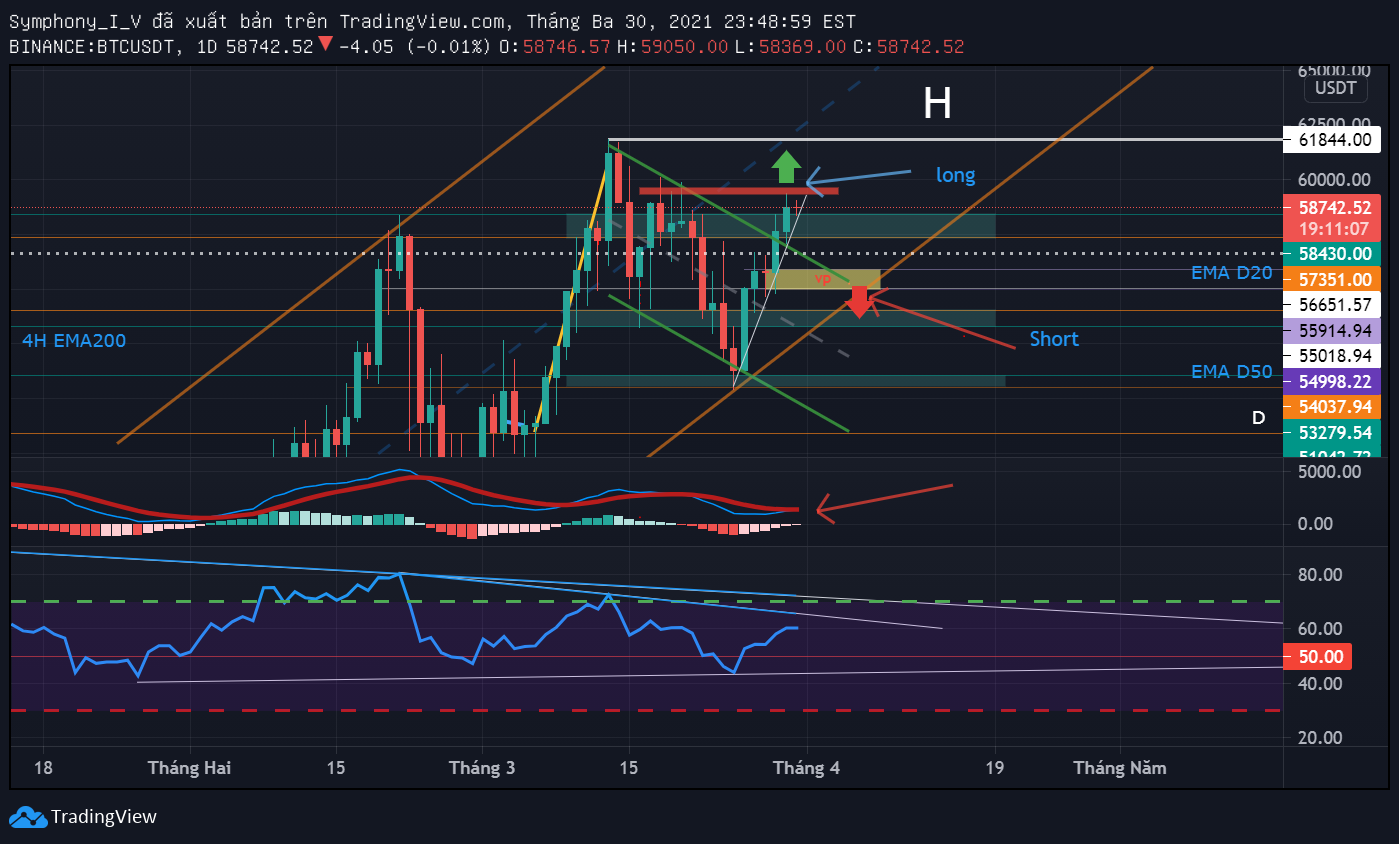Click the L:58369.00 low value

click(788, 46)
